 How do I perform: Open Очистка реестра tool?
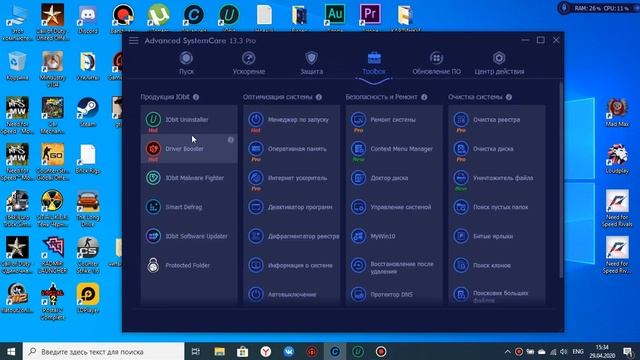pos(497,120)
